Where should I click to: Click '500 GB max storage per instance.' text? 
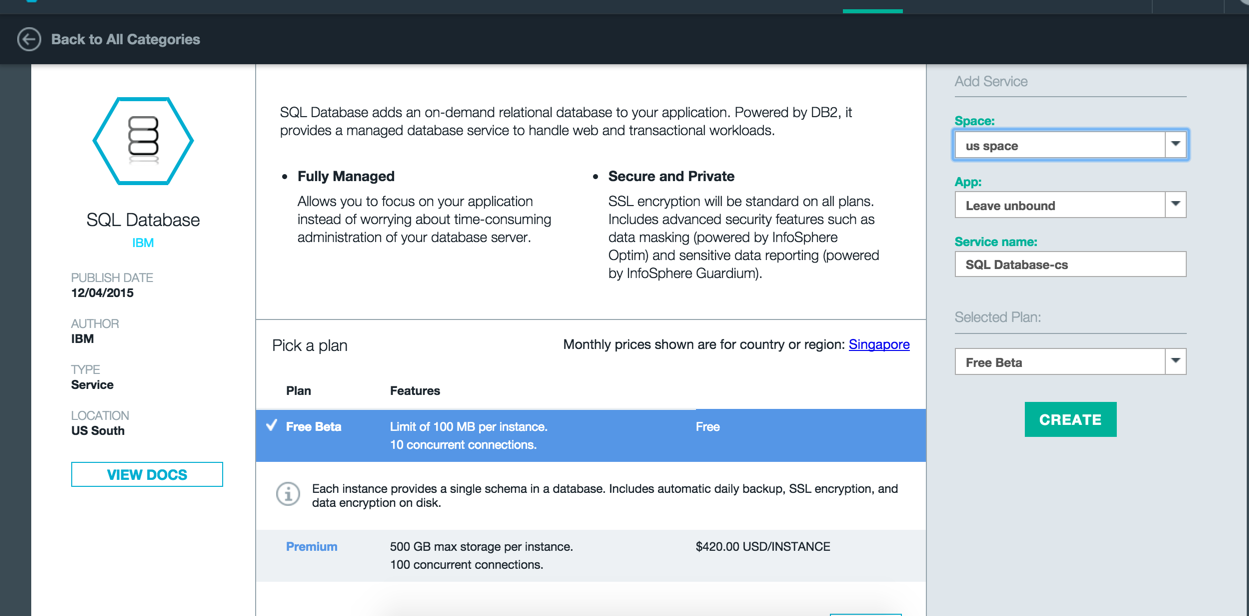click(481, 546)
